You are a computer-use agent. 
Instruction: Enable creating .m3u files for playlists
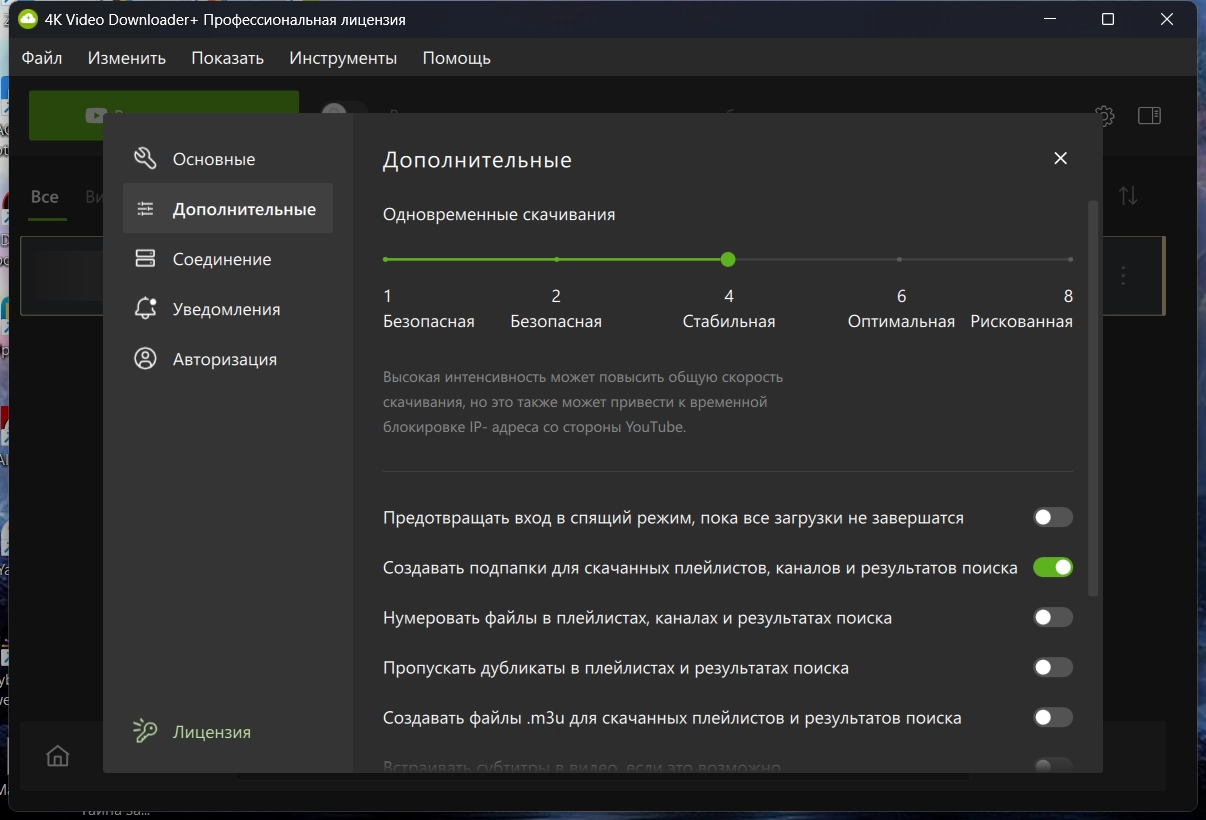pos(1052,717)
